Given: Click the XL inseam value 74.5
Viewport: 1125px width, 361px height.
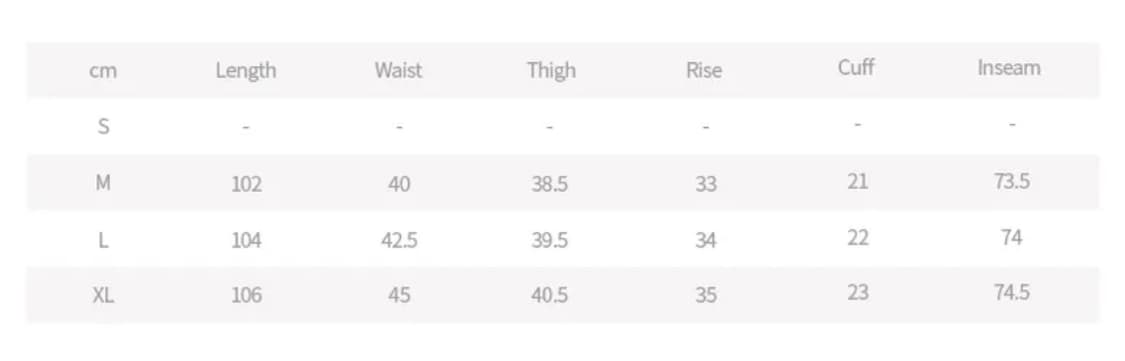Looking at the screenshot, I should click(x=1012, y=292).
